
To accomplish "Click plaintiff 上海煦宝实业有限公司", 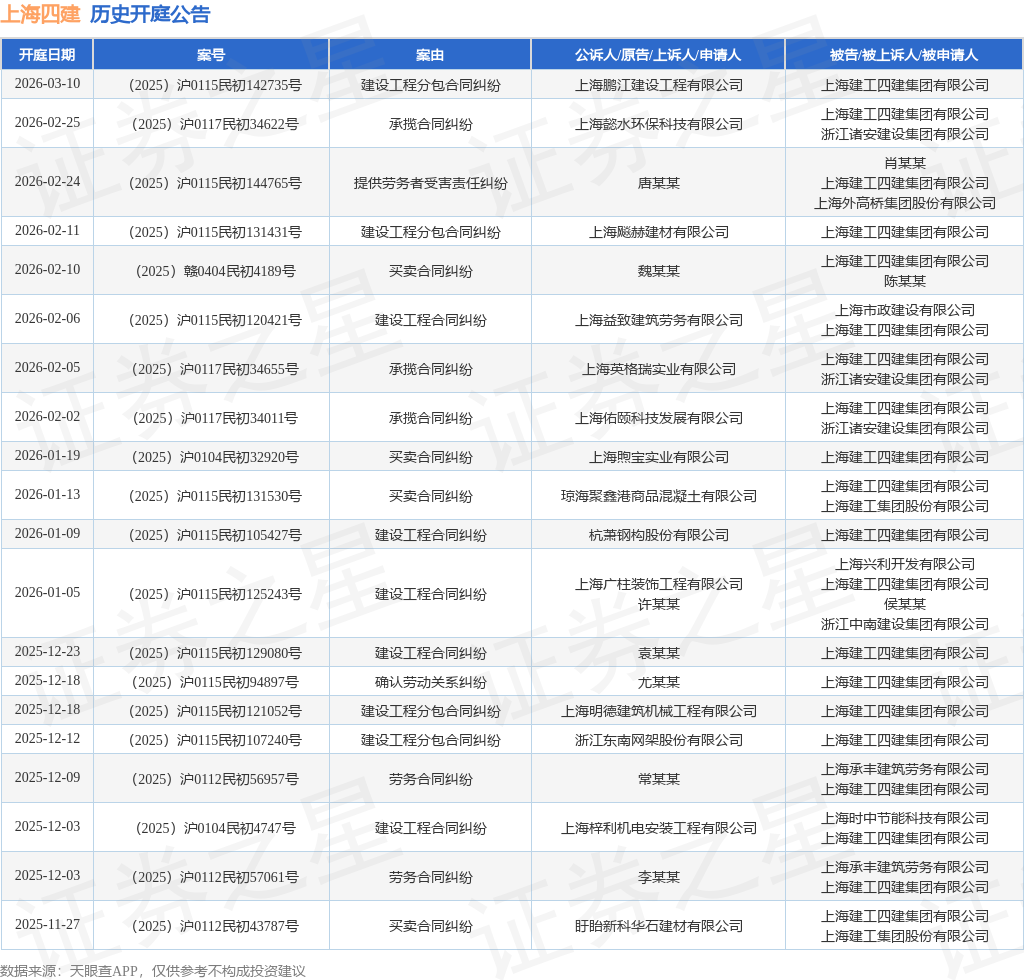I will click(x=658, y=457).
